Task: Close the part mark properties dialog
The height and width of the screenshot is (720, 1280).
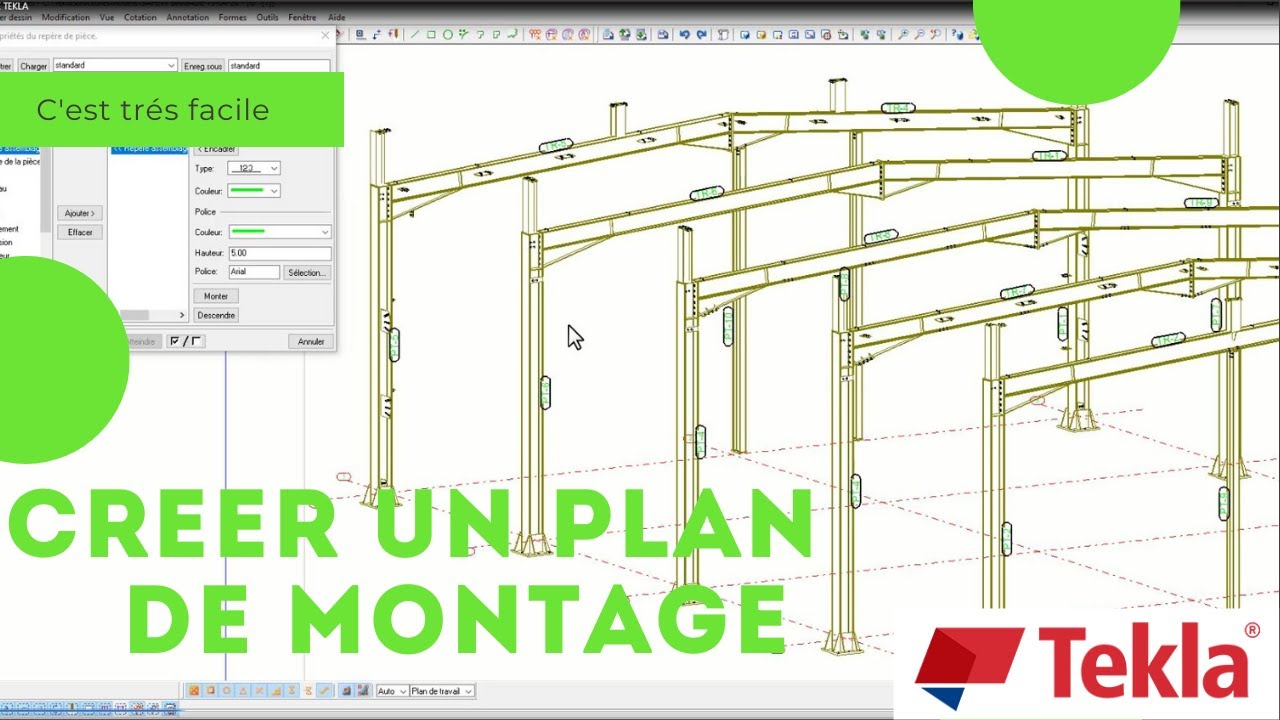Action: coord(325,35)
